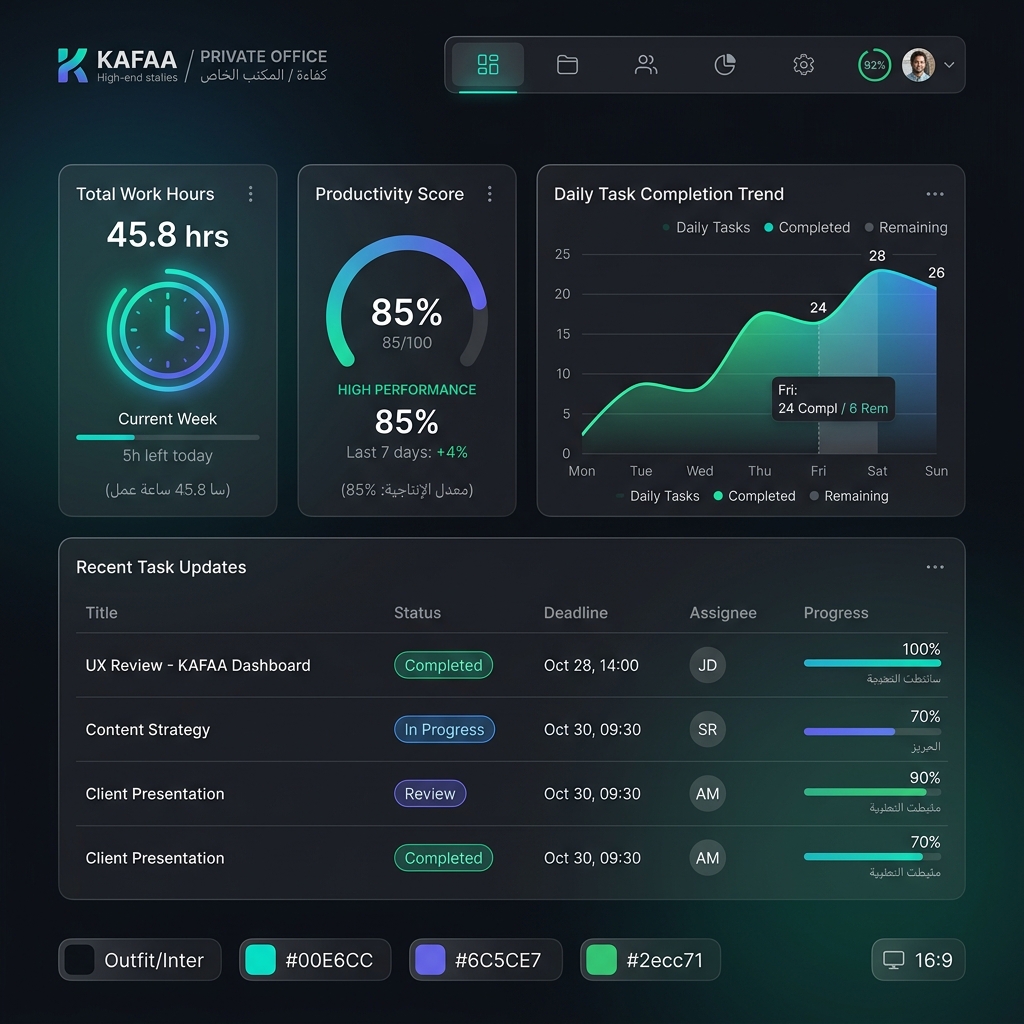The height and width of the screenshot is (1024, 1024).
Task: Click the 100% progress bar
Action: click(x=872, y=663)
